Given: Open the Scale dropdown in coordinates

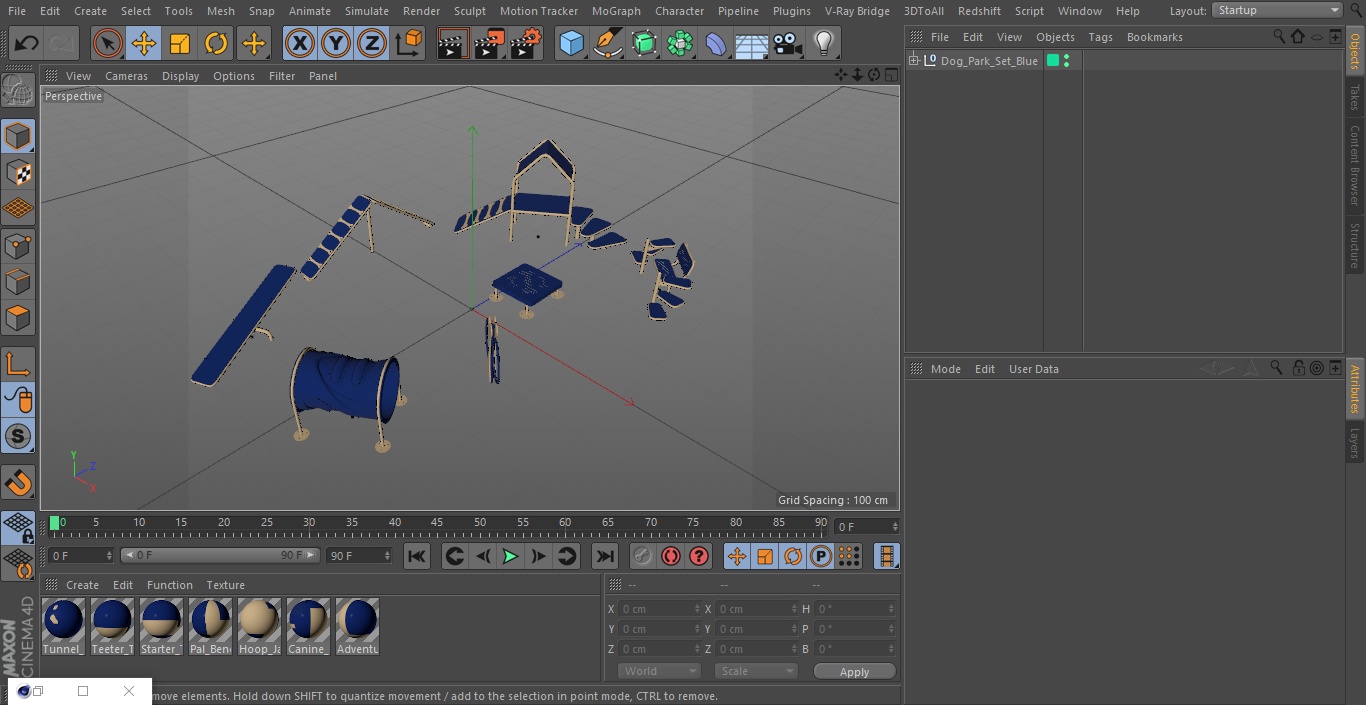Looking at the screenshot, I should click(756, 671).
